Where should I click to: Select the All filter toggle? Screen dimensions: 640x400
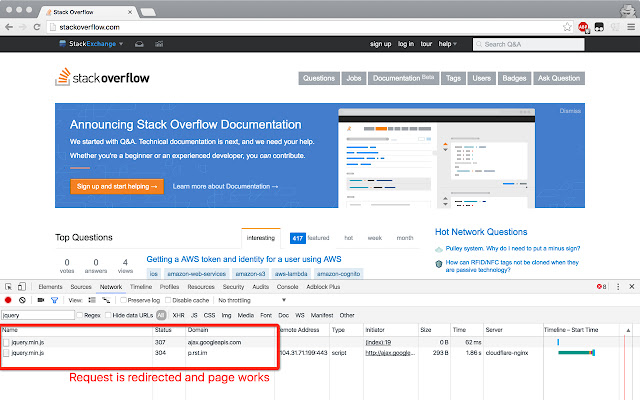(161, 315)
